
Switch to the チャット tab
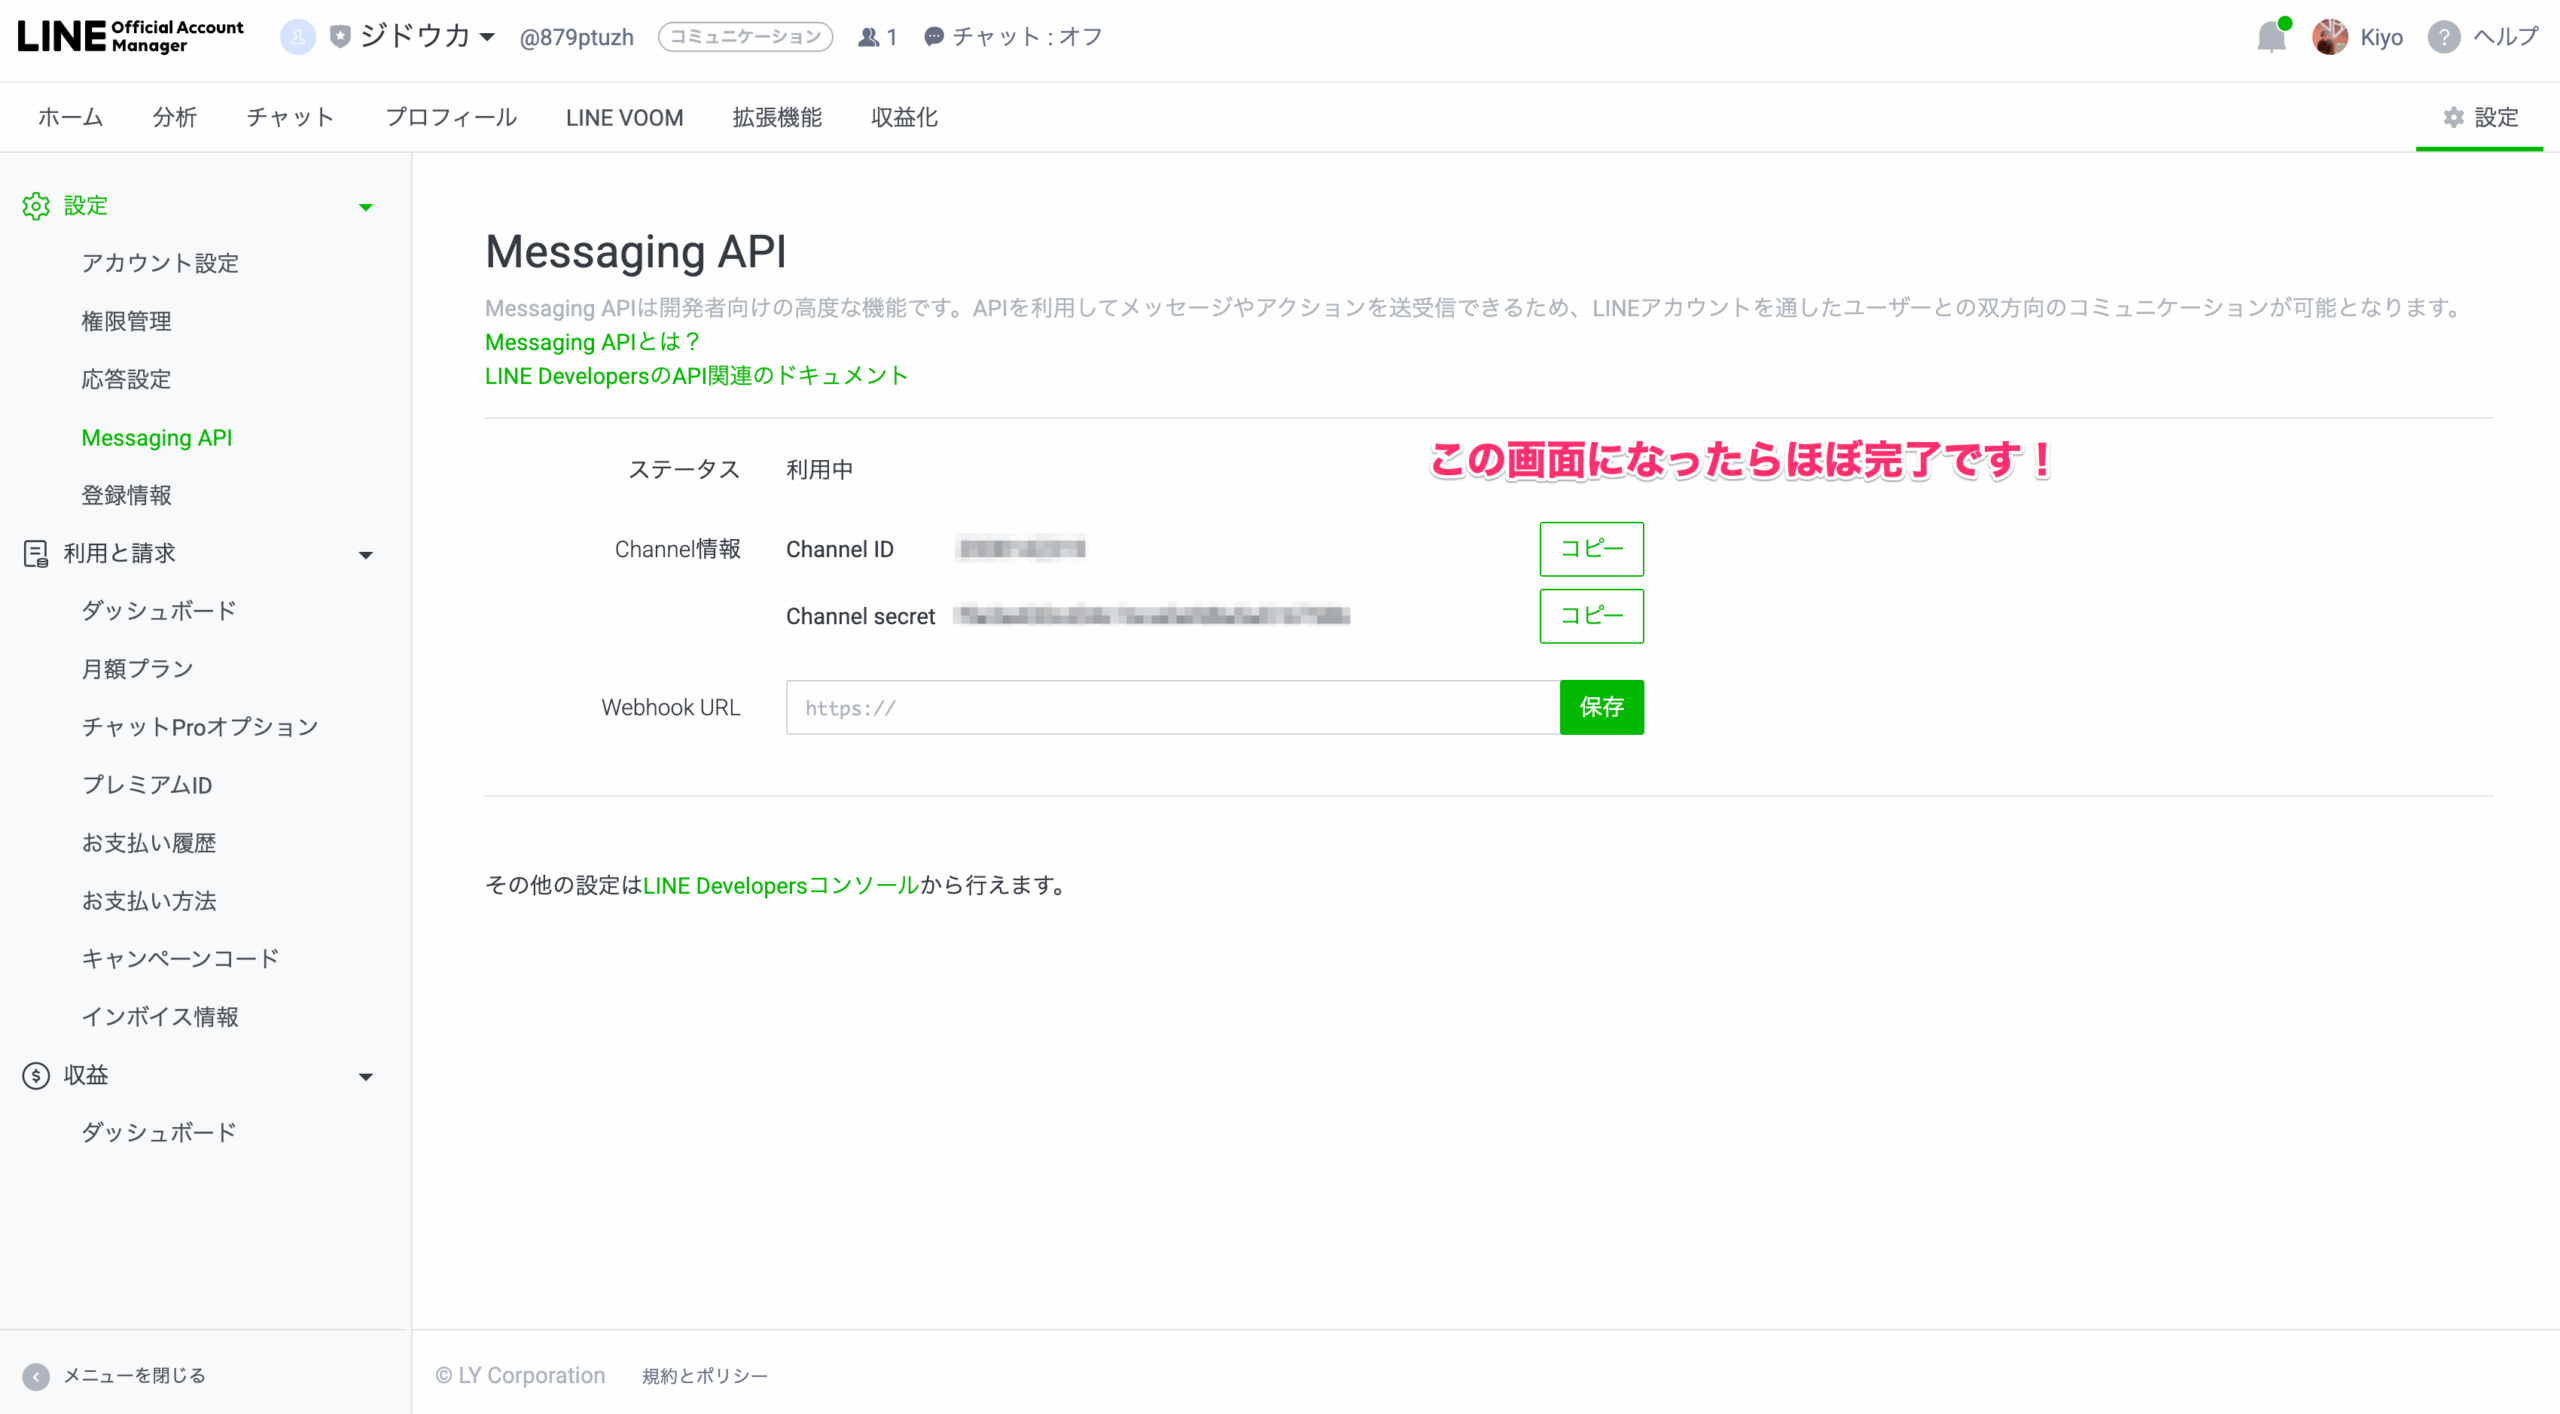tap(290, 117)
